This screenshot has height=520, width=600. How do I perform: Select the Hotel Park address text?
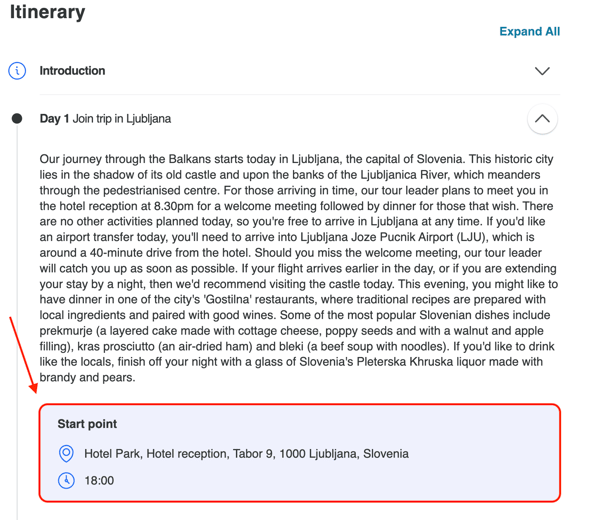coord(246,454)
